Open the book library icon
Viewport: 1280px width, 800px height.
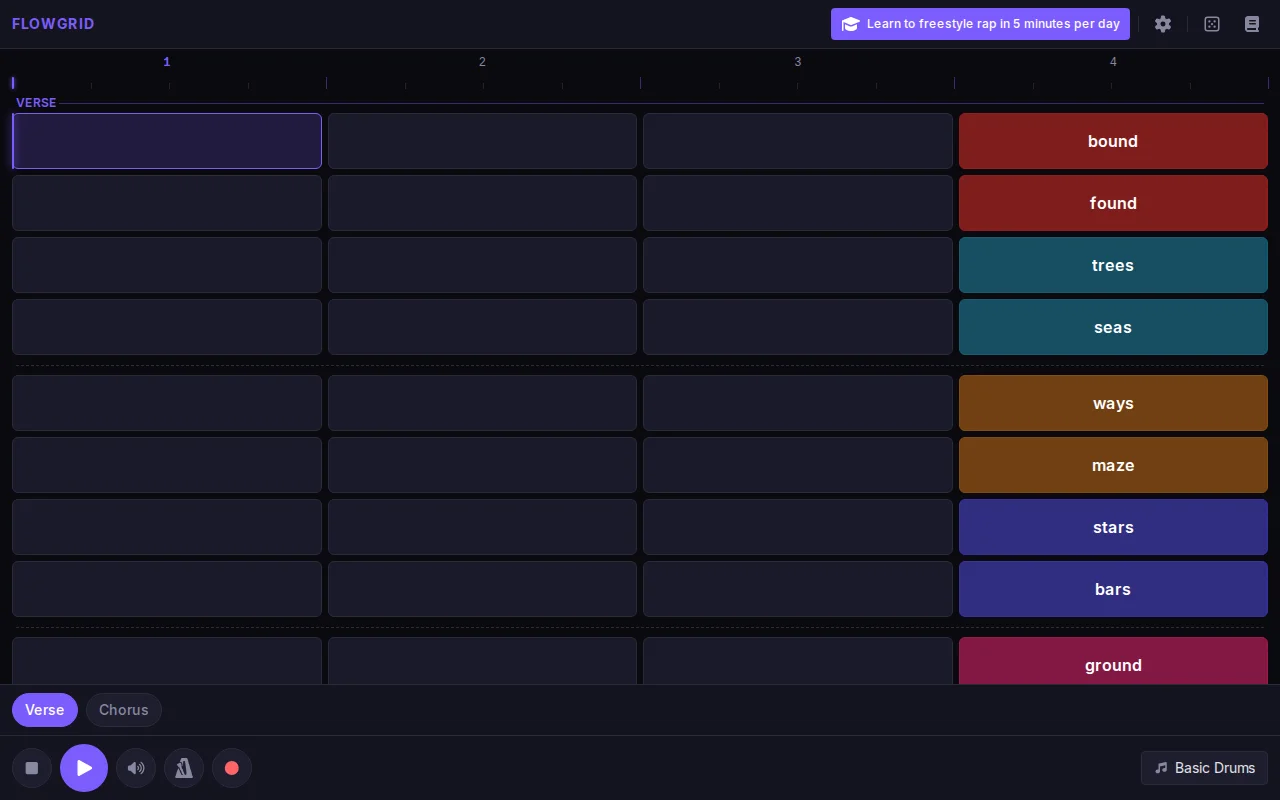tap(1251, 24)
